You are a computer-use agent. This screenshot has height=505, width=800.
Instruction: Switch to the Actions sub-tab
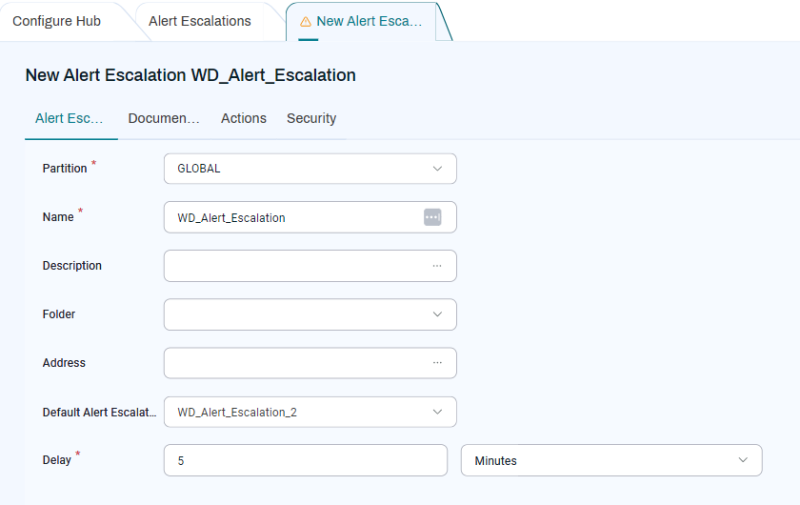pyautogui.click(x=244, y=118)
